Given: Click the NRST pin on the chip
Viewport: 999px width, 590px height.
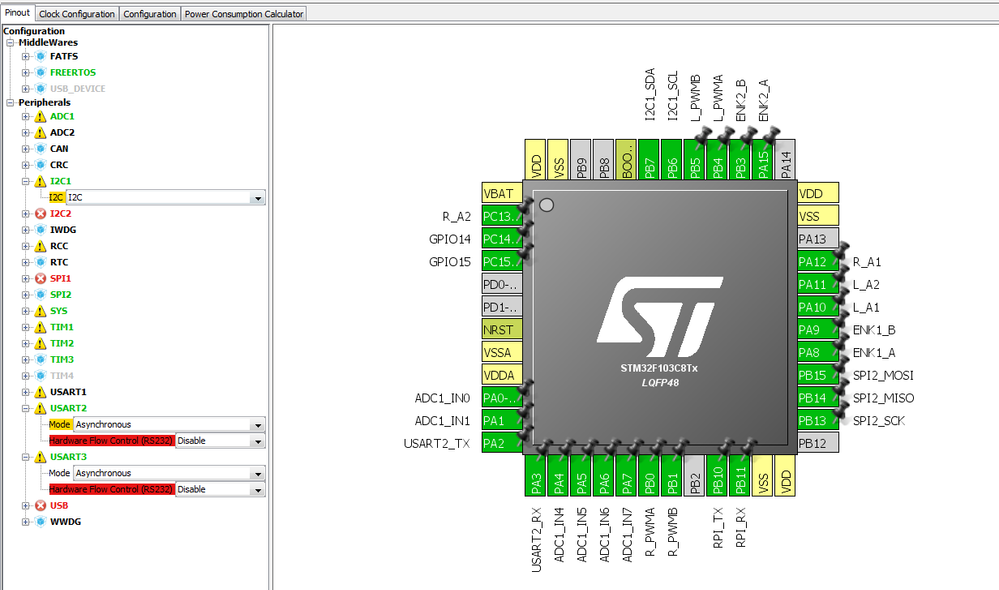Looking at the screenshot, I should click(x=502, y=330).
